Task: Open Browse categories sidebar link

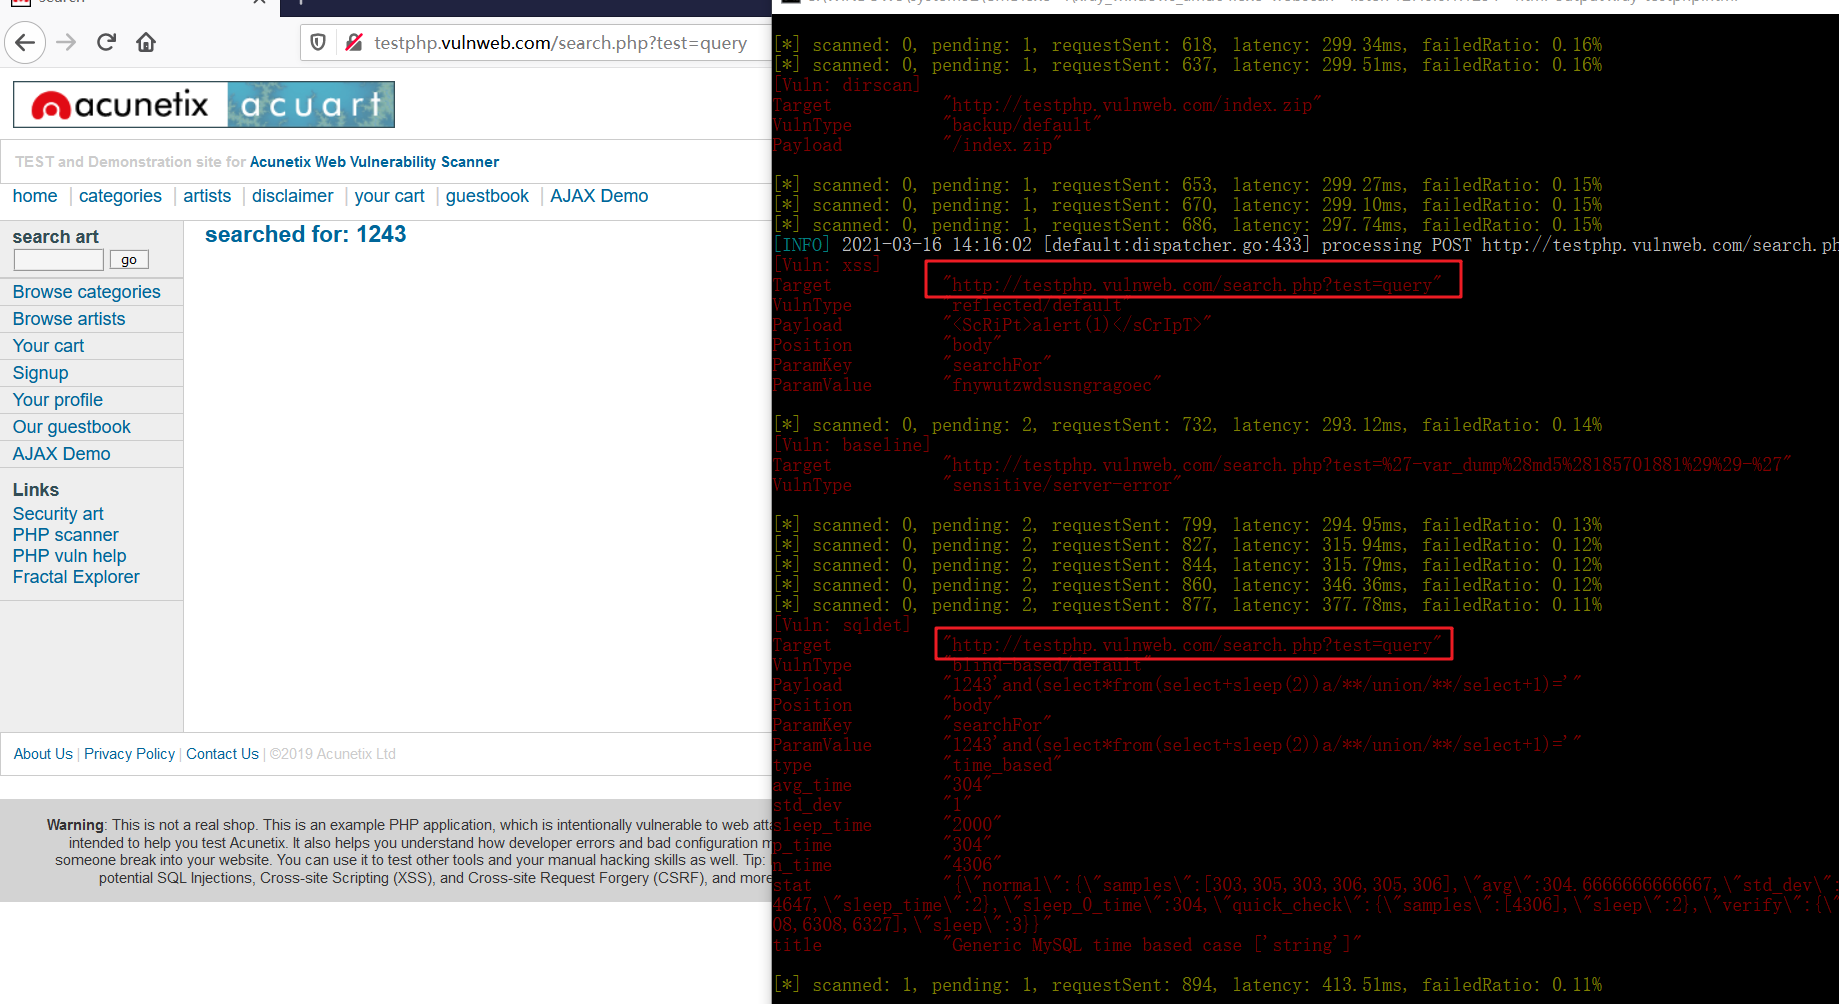Action: [87, 292]
